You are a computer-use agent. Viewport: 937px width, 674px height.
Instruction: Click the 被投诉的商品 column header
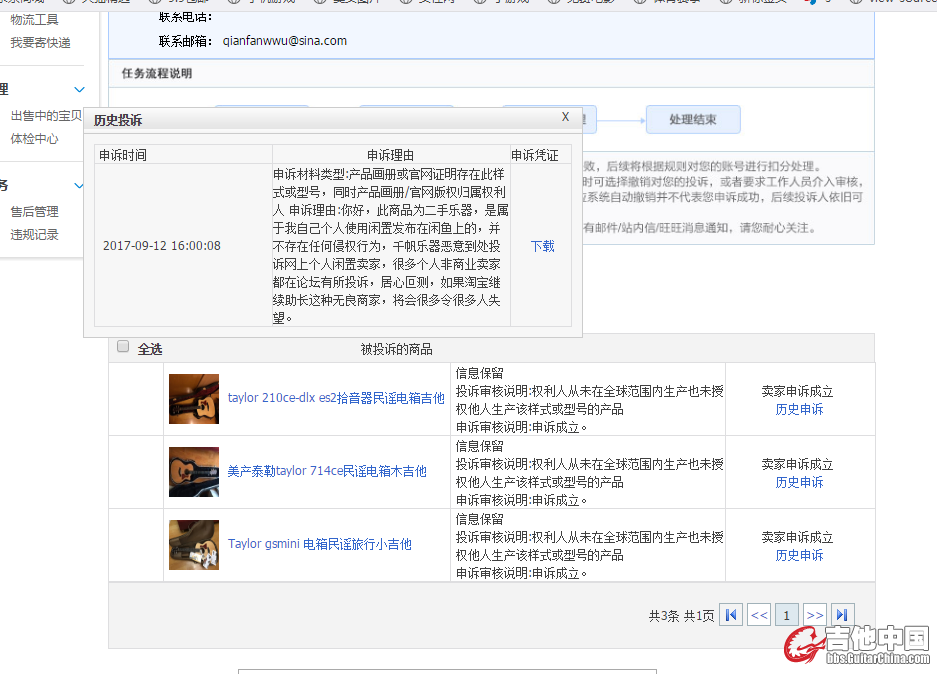tap(397, 349)
